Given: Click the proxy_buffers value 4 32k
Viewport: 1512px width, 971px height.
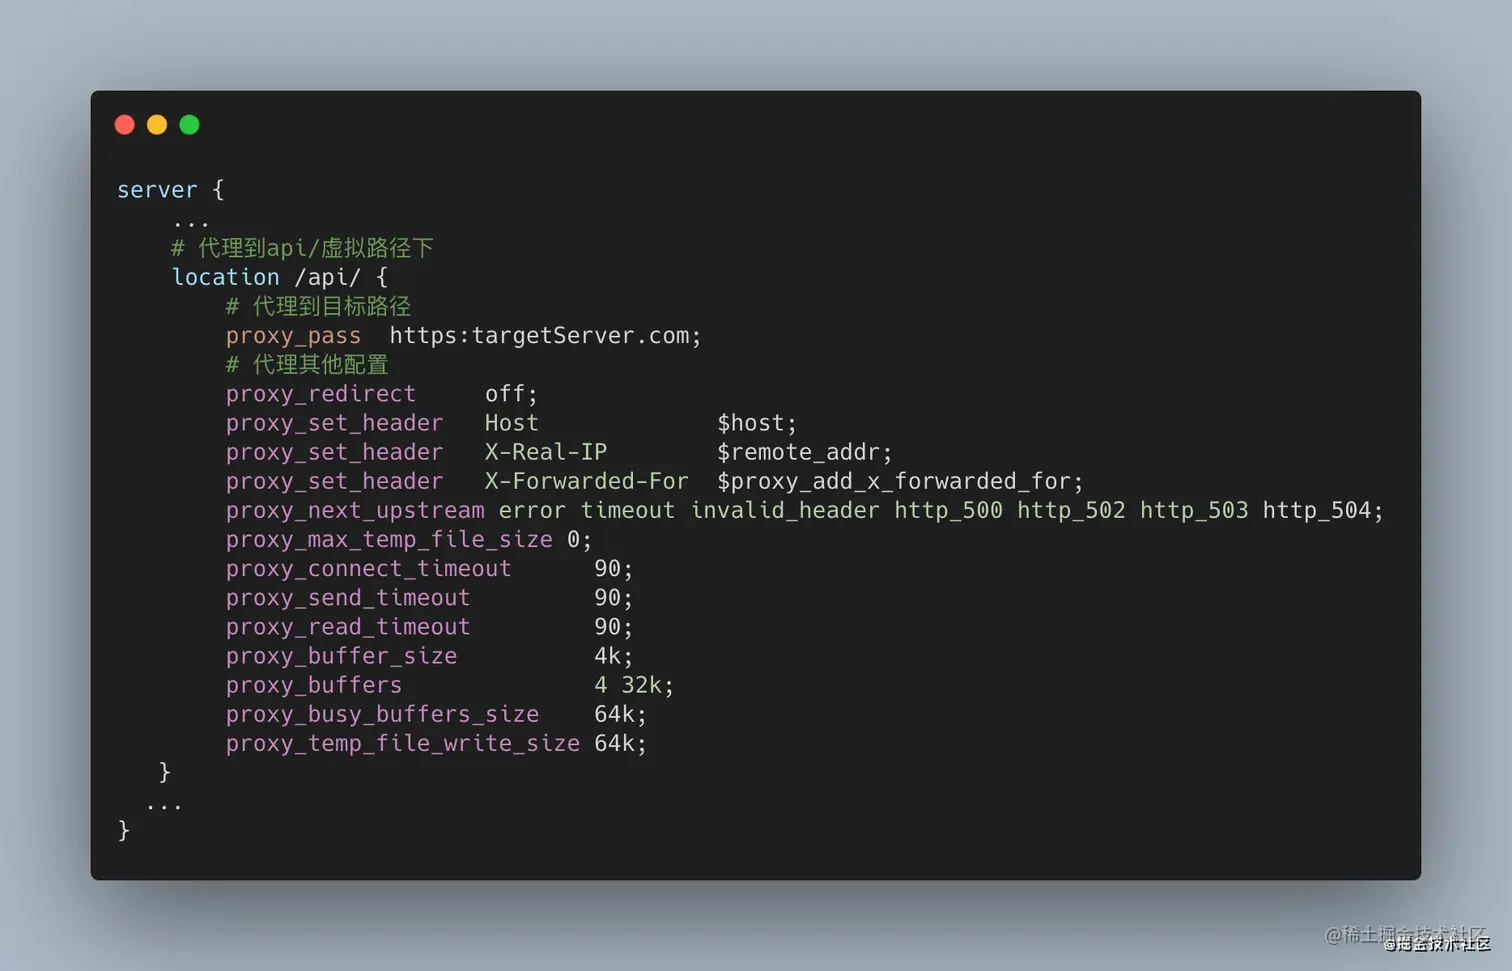Looking at the screenshot, I should (x=633, y=685).
